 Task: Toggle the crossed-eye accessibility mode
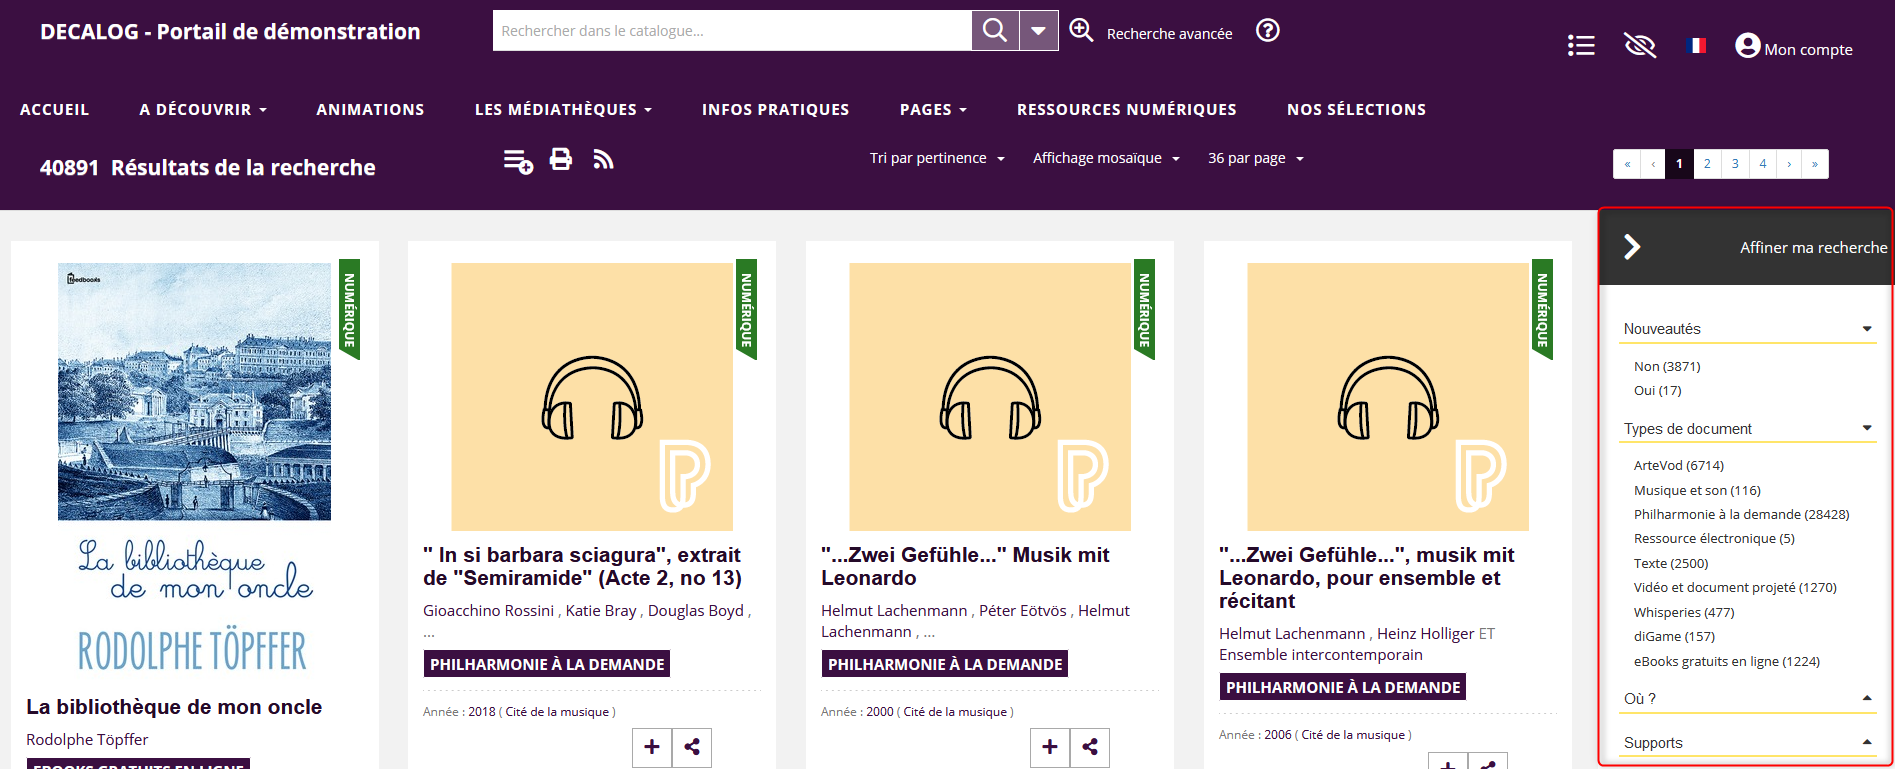[1640, 46]
